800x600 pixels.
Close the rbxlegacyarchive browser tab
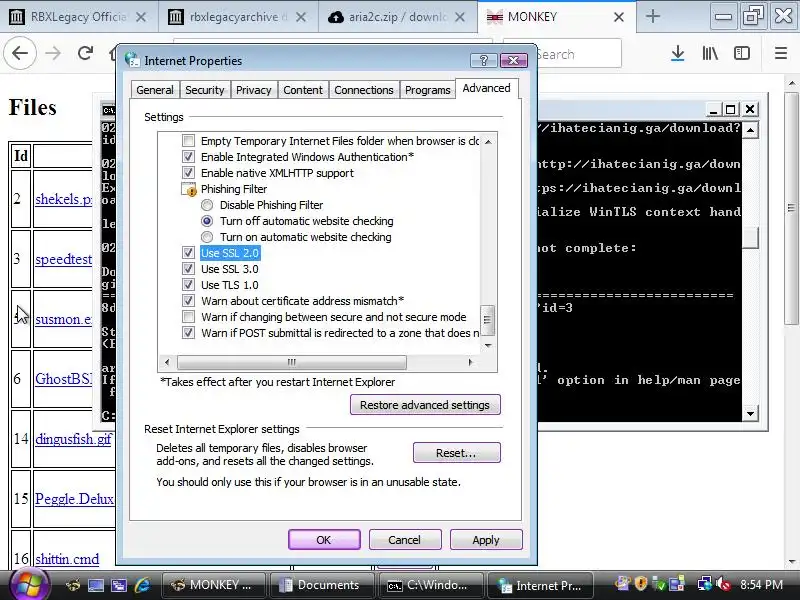(301, 17)
